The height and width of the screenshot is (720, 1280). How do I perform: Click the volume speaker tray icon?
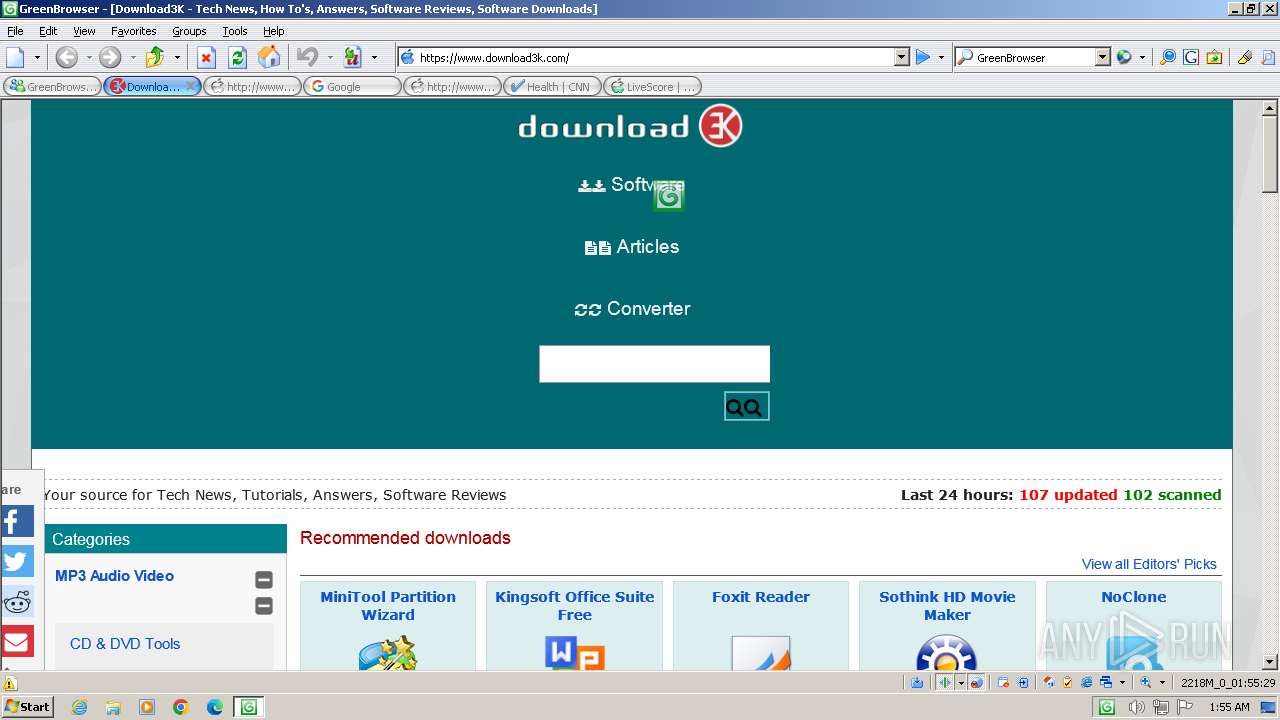pos(1137,707)
